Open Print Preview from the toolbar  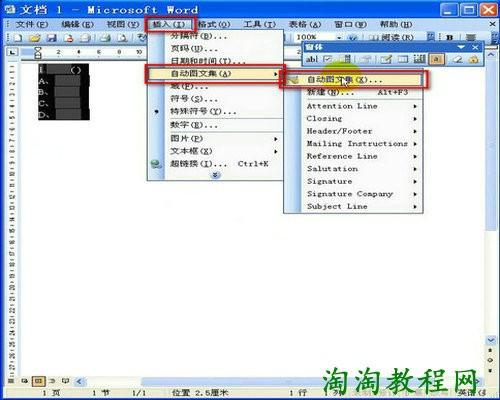(123, 38)
